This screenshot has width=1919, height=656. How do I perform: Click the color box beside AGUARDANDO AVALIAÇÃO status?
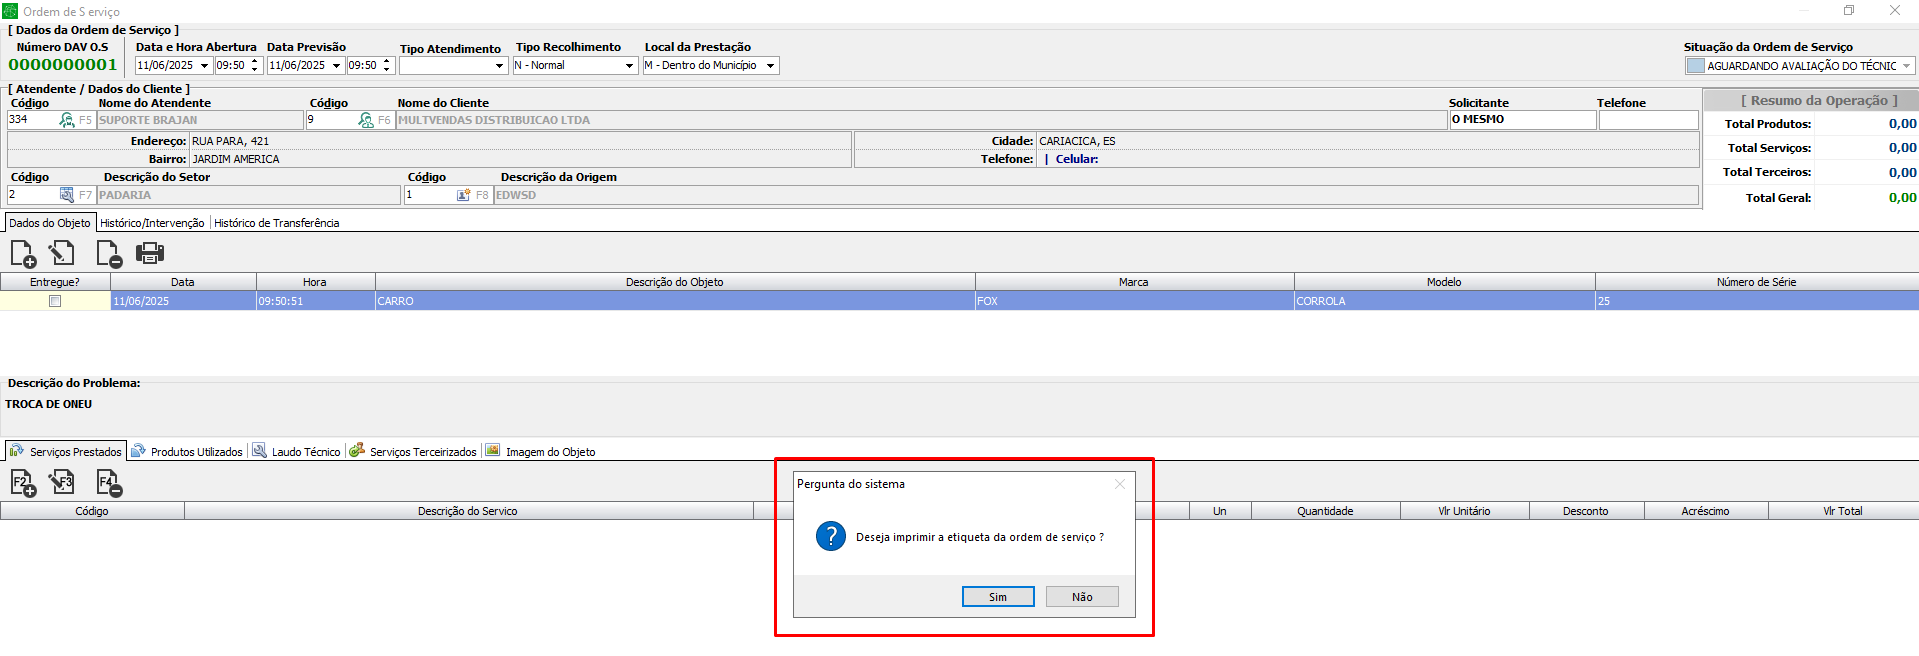click(1695, 66)
